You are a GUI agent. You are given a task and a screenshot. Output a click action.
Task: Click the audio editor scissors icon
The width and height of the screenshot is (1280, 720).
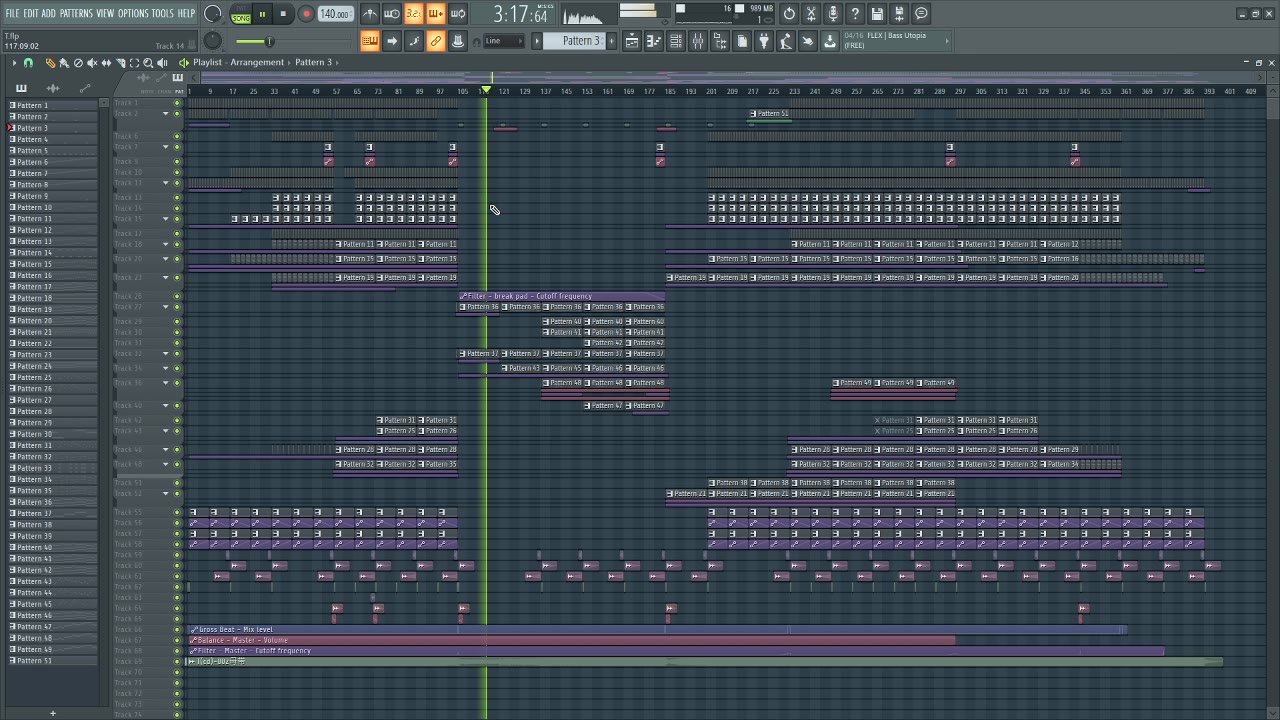click(811, 14)
